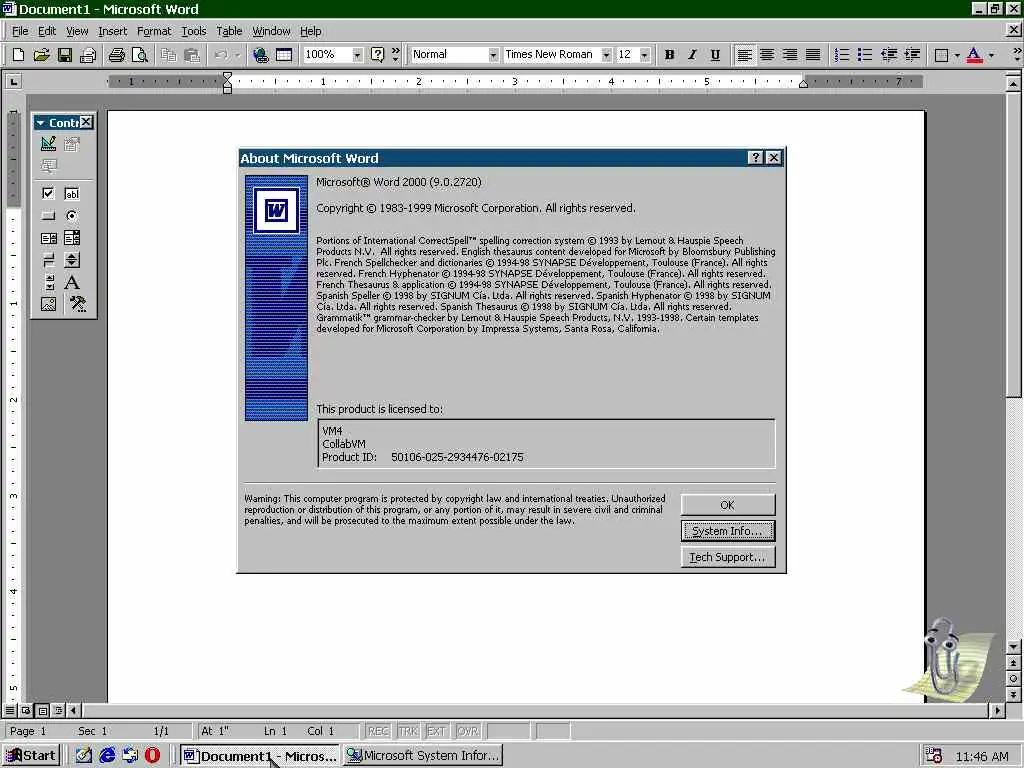This screenshot has height=768, width=1024.
Task: Open More Controls (hammer and wrench)
Action: pos(78,304)
